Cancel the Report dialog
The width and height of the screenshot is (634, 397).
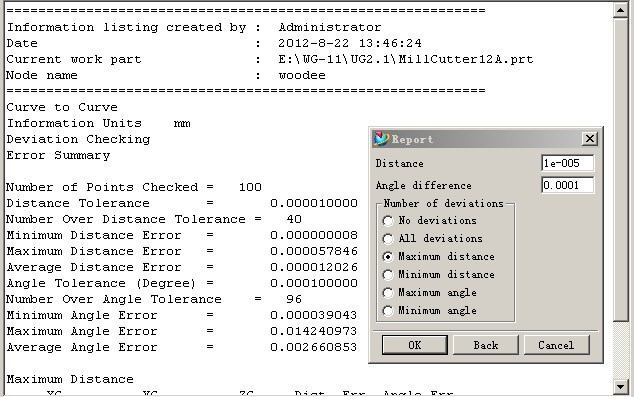pyautogui.click(x=556, y=345)
